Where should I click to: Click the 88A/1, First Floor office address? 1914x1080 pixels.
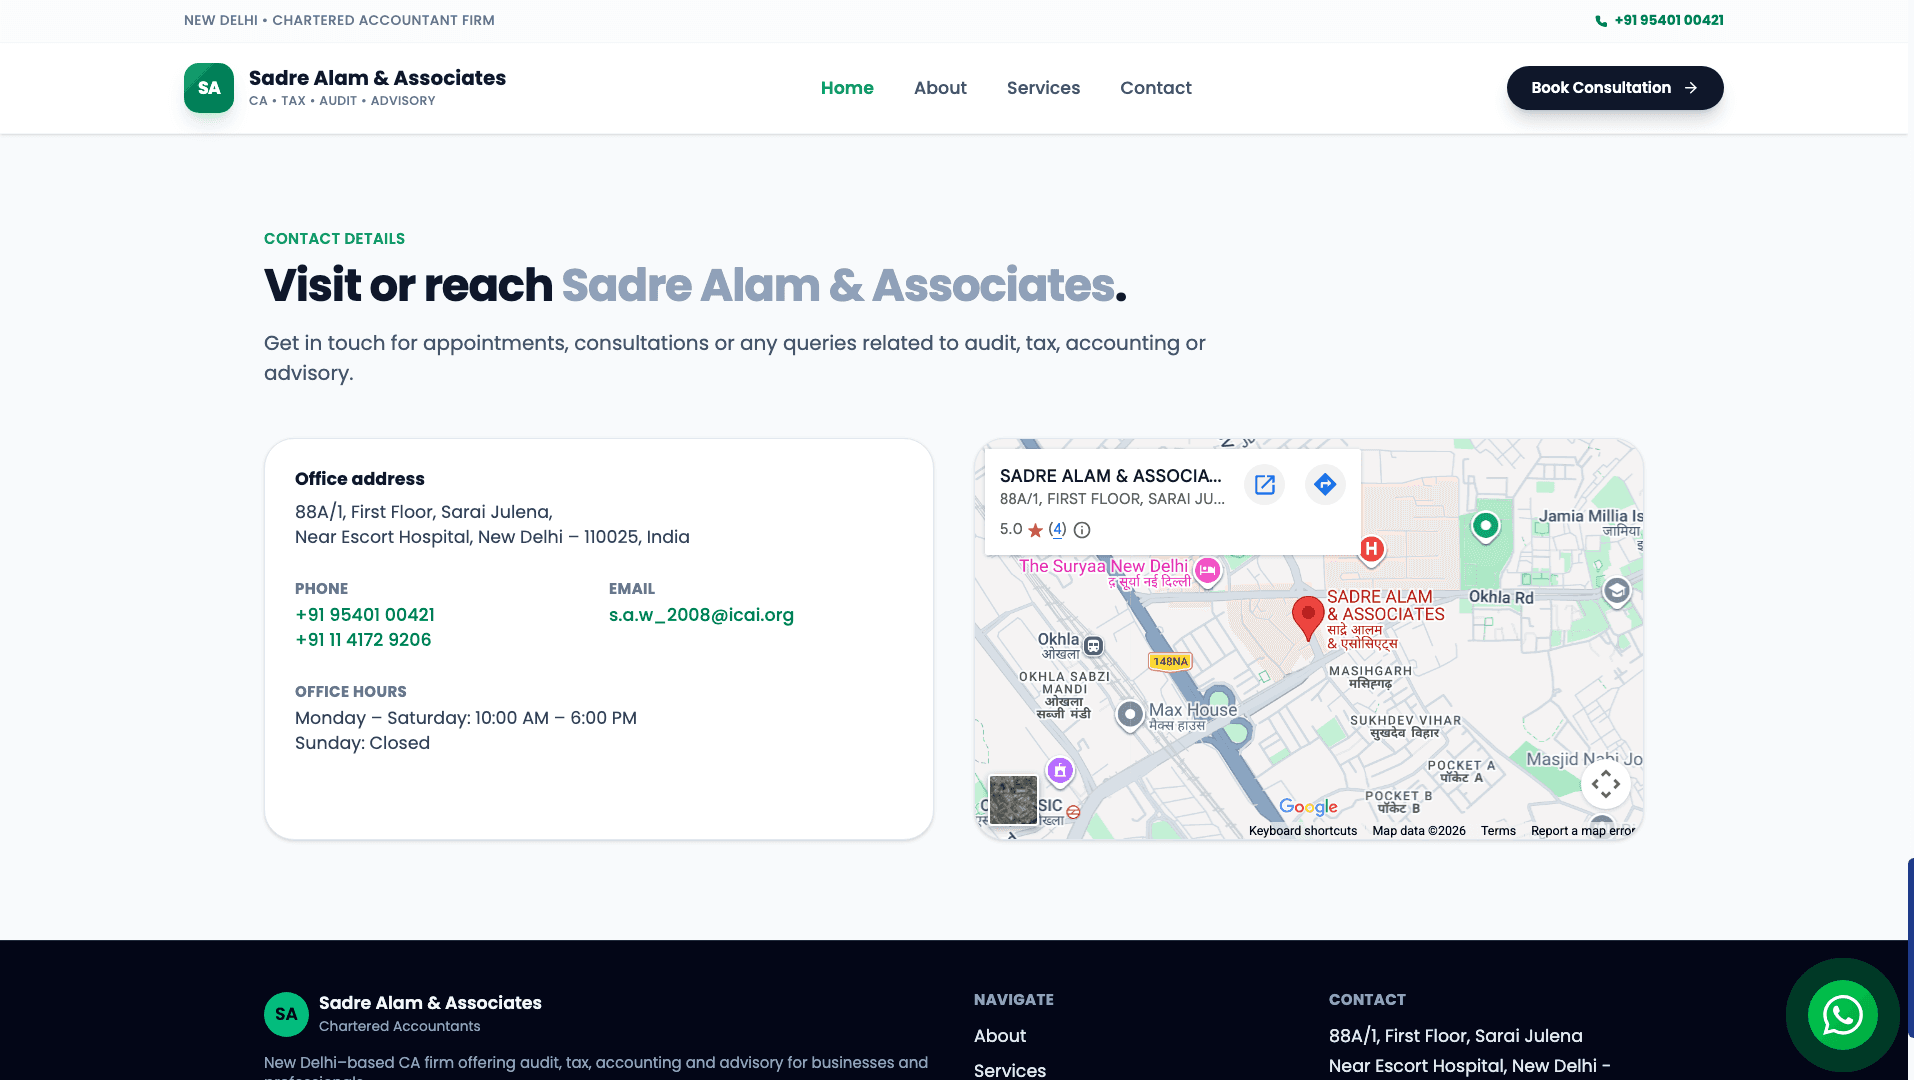point(492,524)
